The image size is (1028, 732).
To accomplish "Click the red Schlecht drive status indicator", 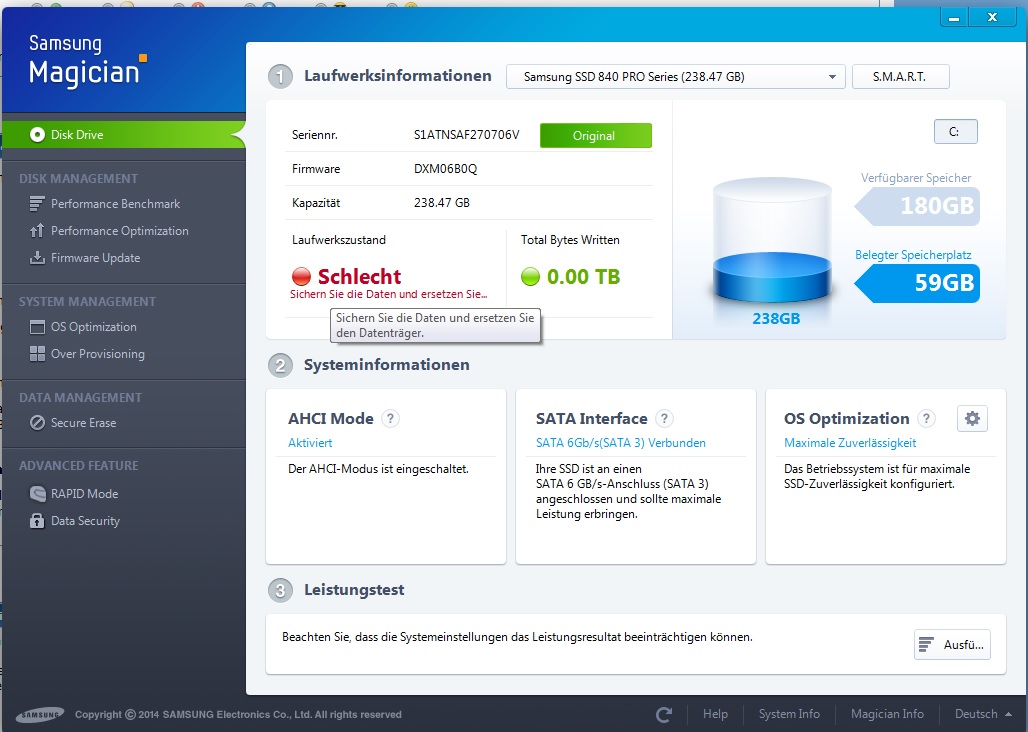I will point(301,277).
